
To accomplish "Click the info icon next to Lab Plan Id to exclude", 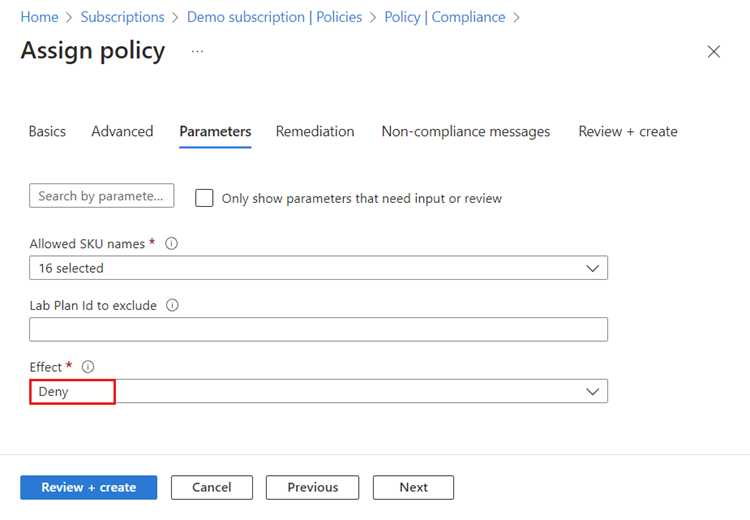I will tap(172, 305).
